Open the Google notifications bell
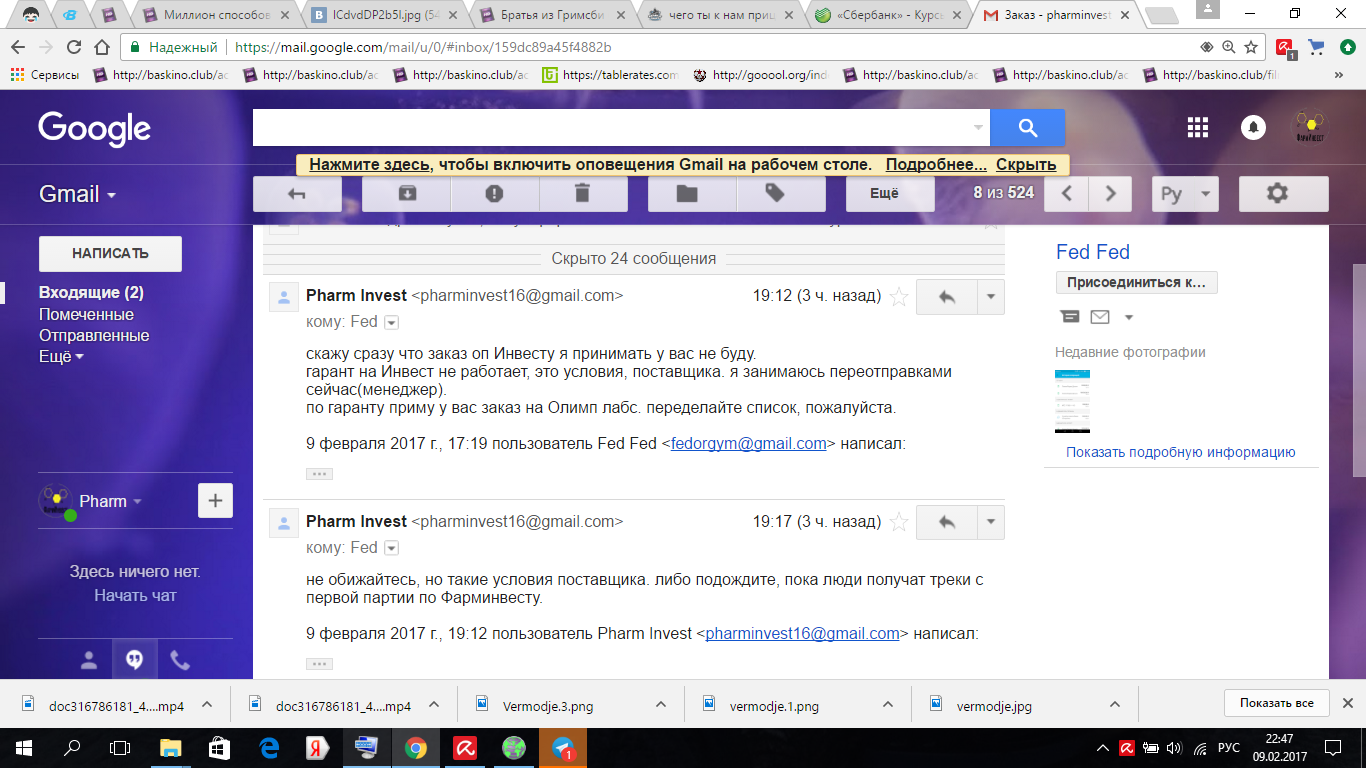Viewport: 1366px width, 768px height. pos(1252,127)
